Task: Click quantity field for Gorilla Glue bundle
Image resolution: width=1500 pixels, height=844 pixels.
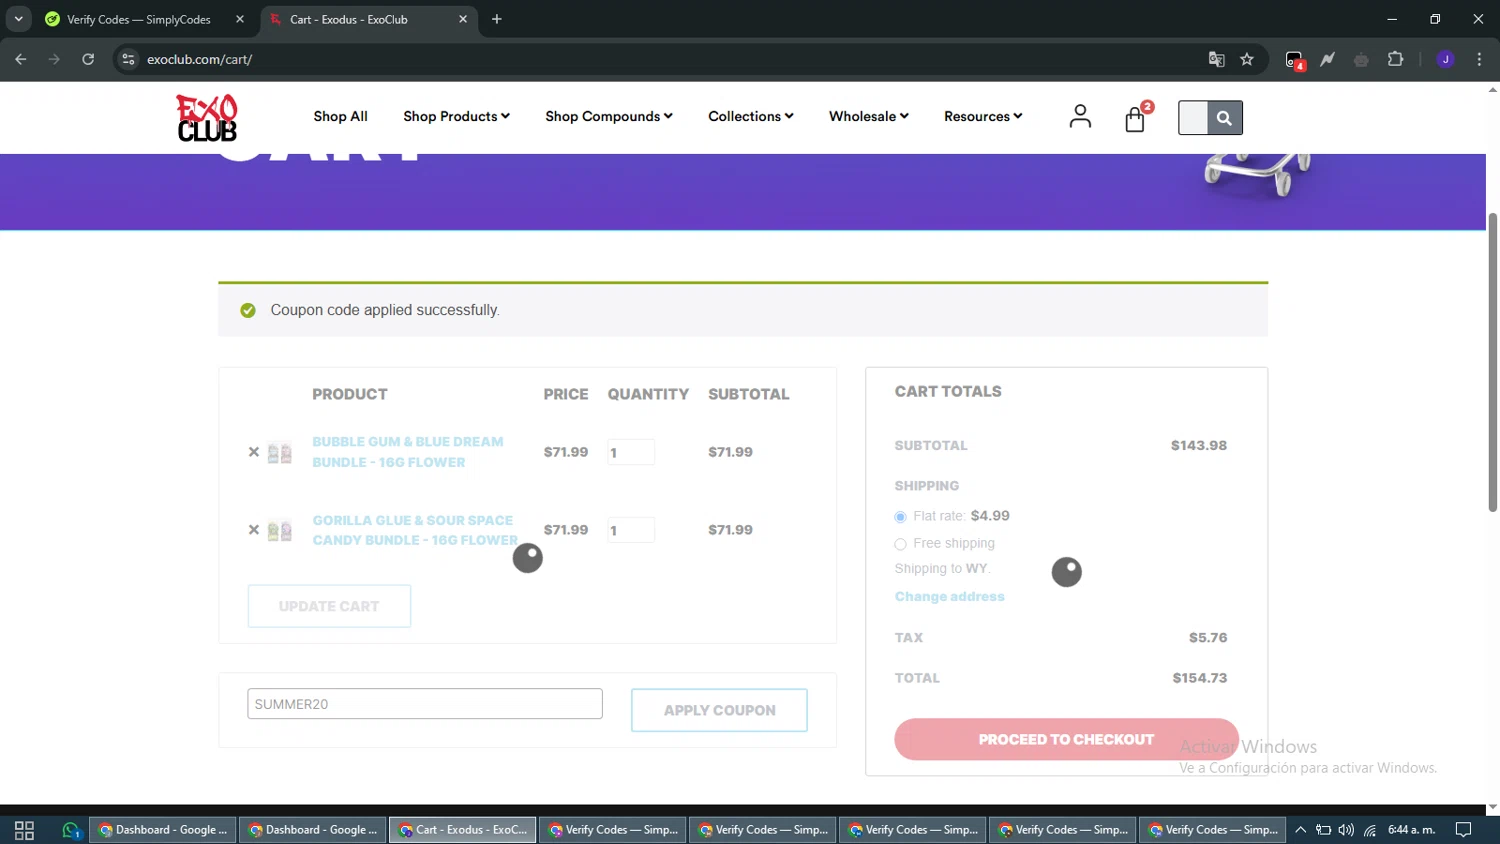Action: 631,530
